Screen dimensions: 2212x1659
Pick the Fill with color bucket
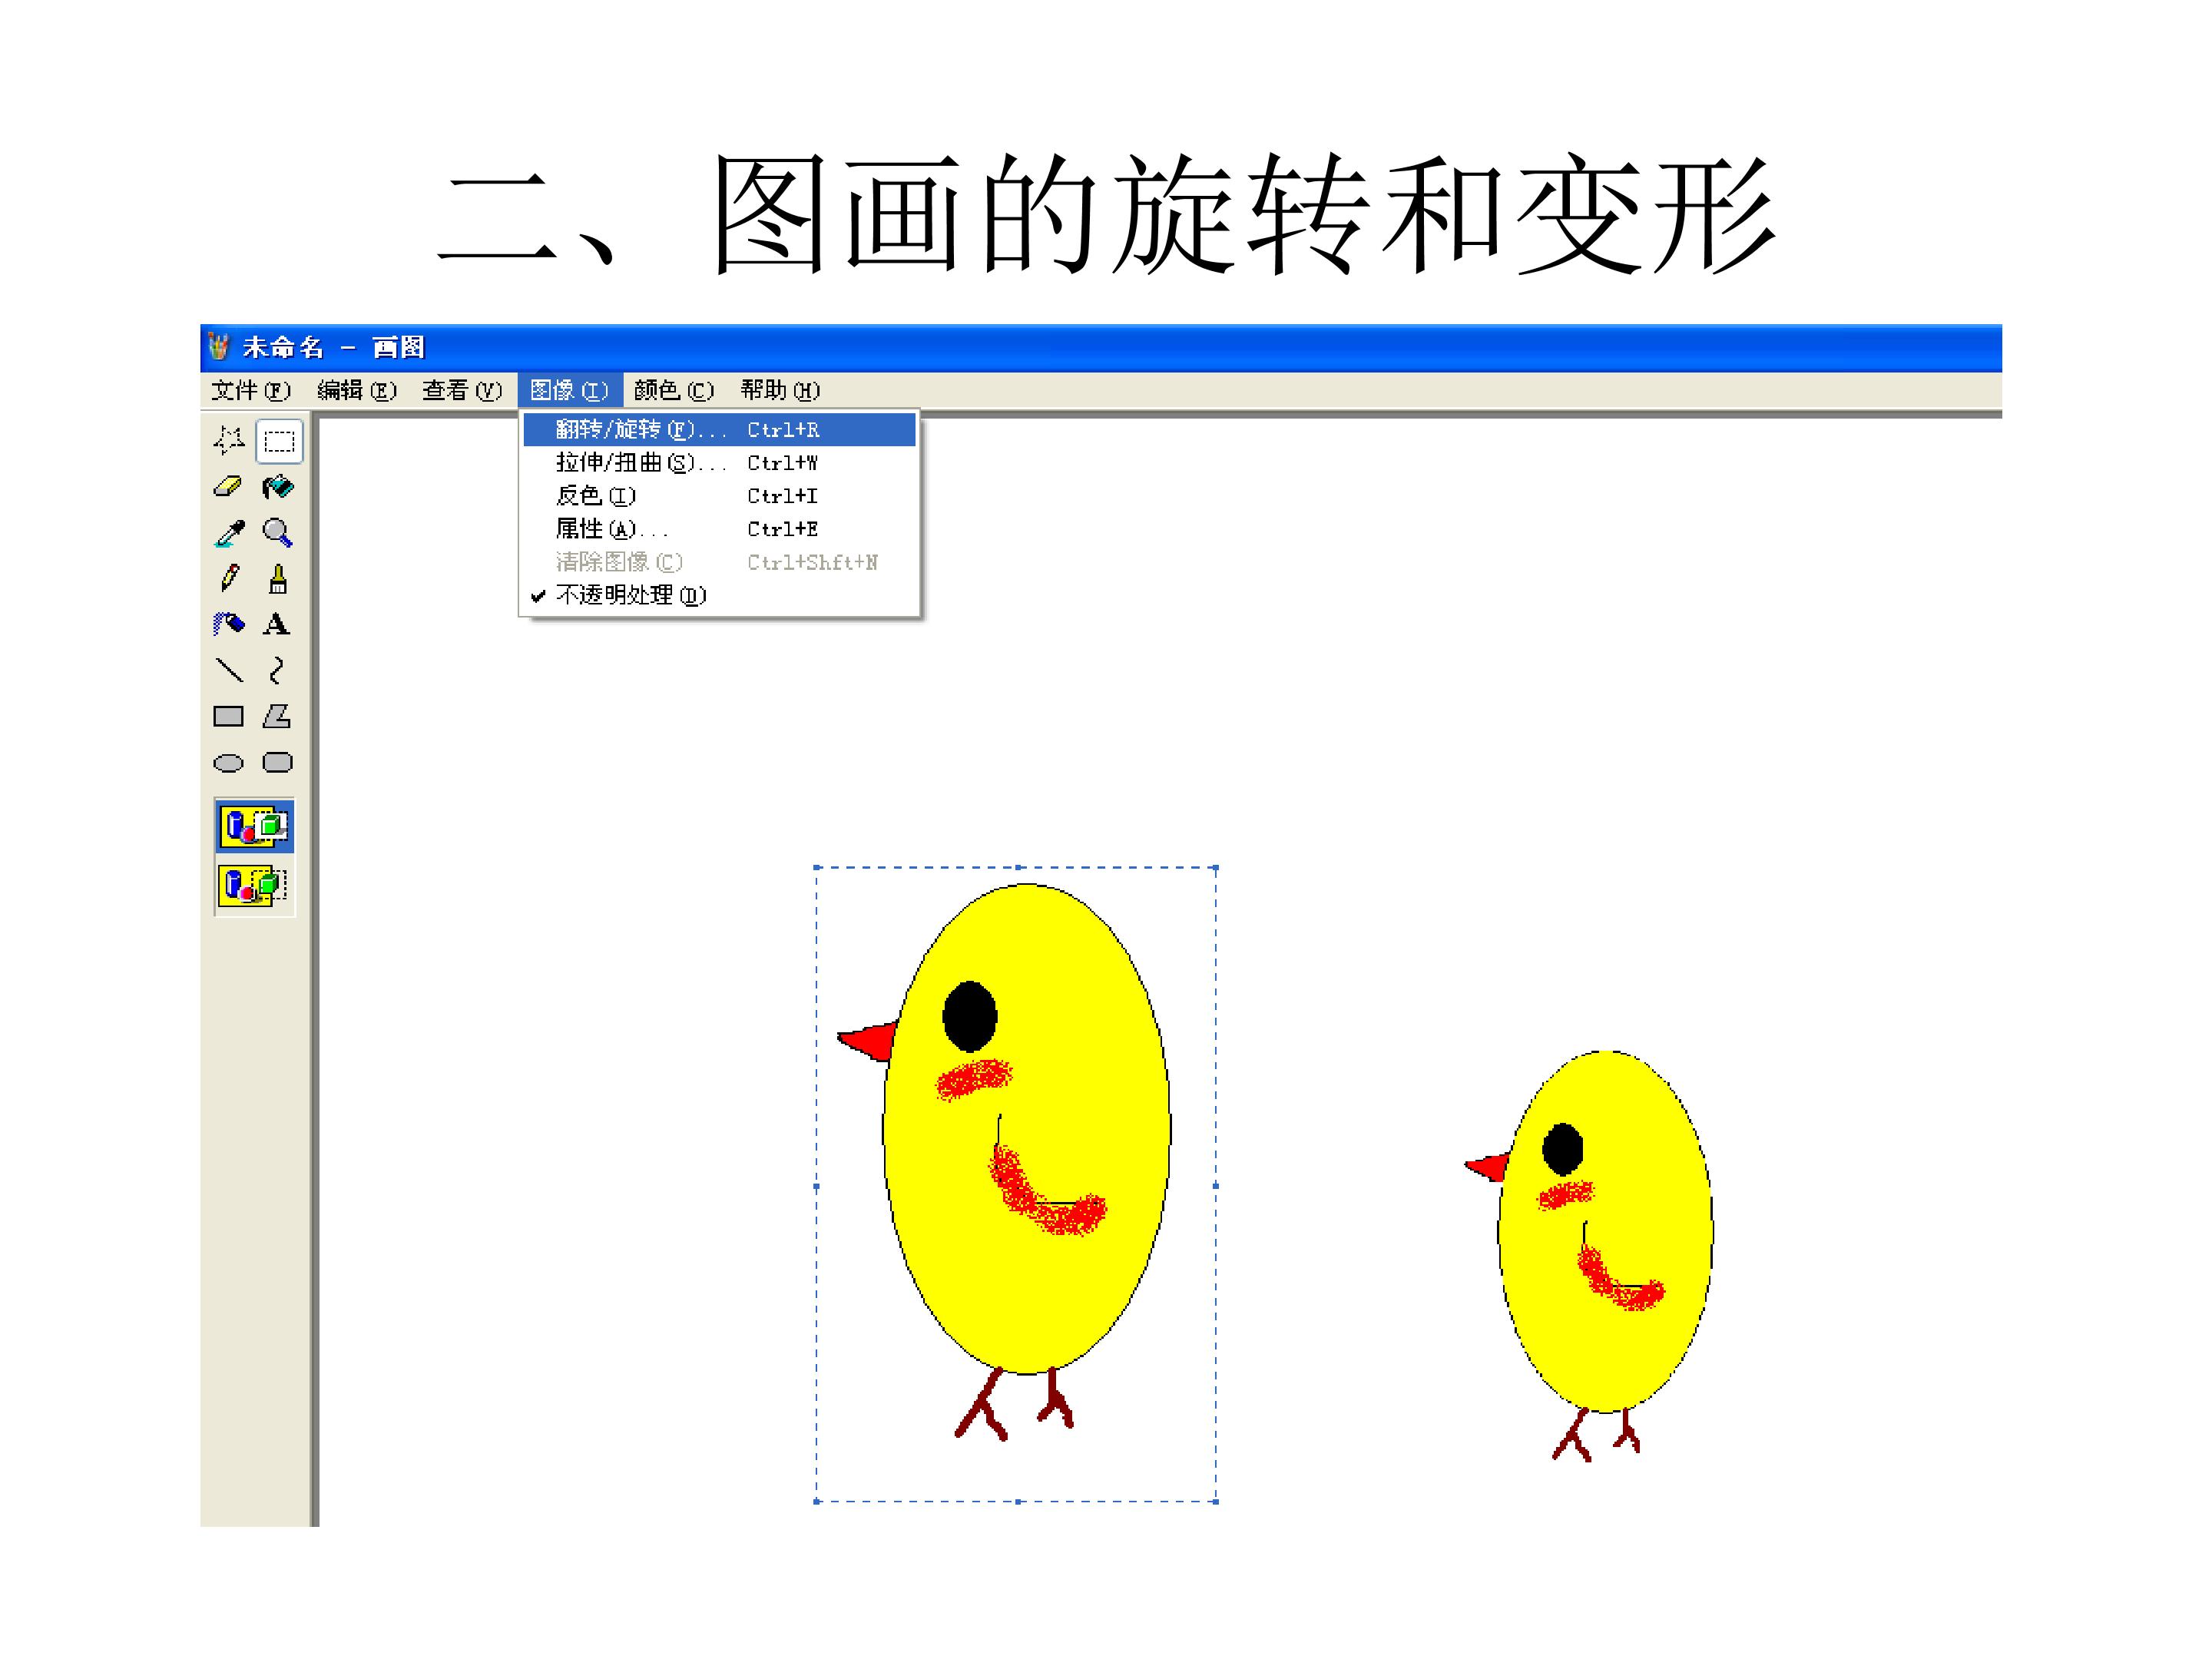tap(278, 487)
